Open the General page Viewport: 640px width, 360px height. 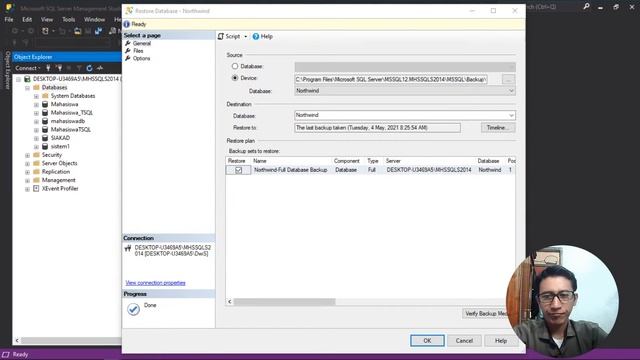pos(142,43)
